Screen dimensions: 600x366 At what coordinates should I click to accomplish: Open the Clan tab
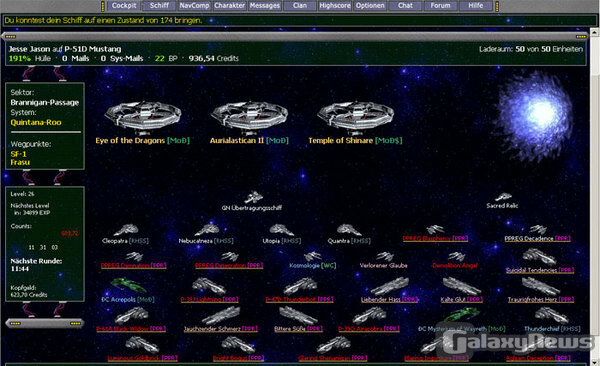pos(300,5)
